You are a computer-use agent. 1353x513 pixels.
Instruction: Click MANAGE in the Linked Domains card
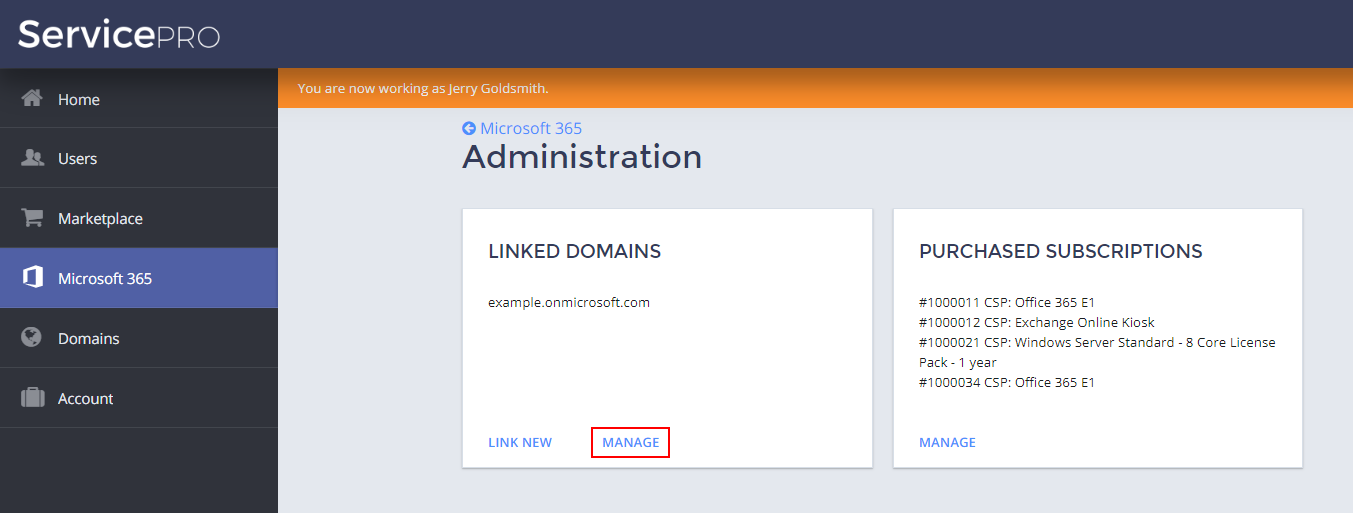point(630,442)
